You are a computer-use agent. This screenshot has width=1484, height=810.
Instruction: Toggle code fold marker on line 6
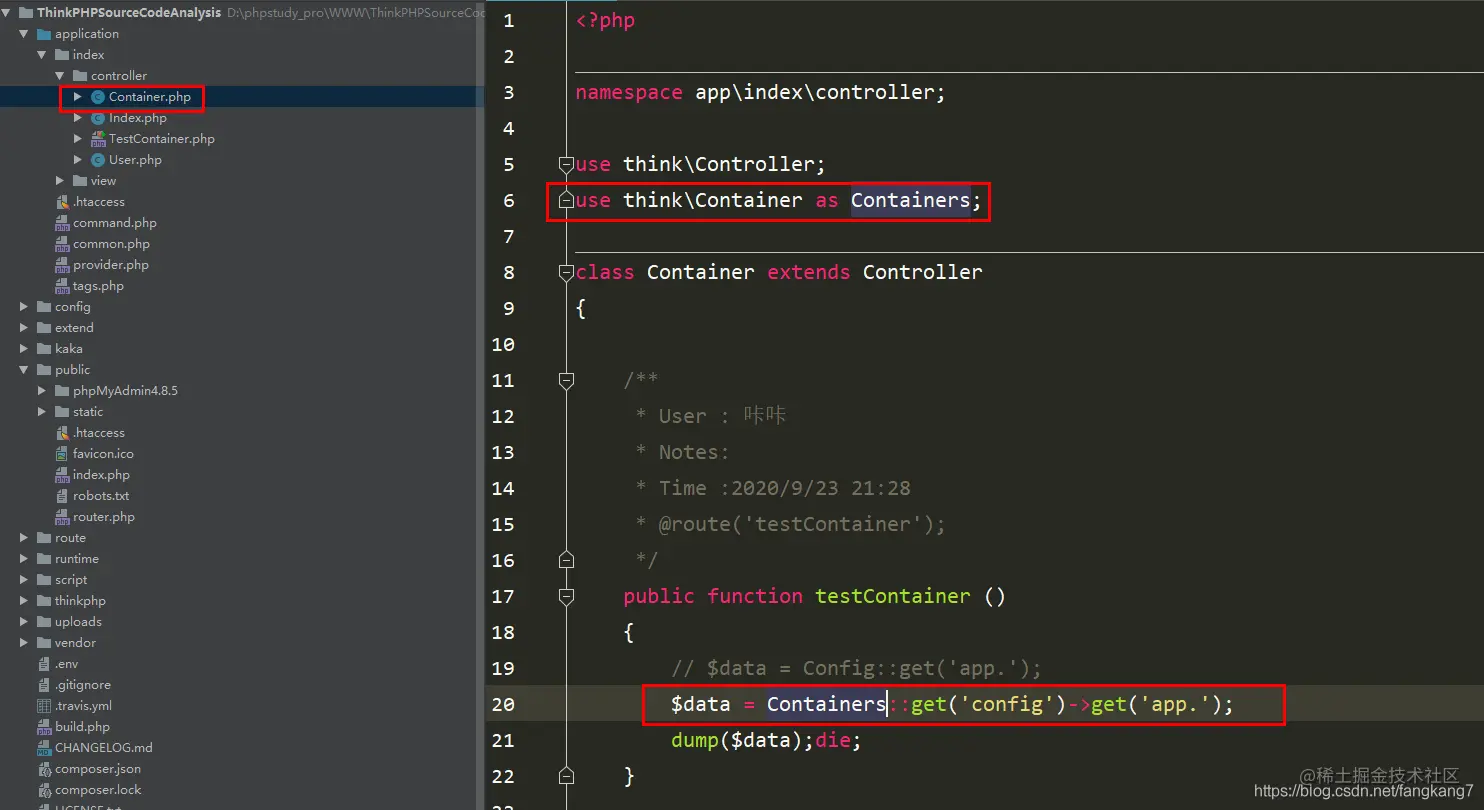click(x=566, y=200)
